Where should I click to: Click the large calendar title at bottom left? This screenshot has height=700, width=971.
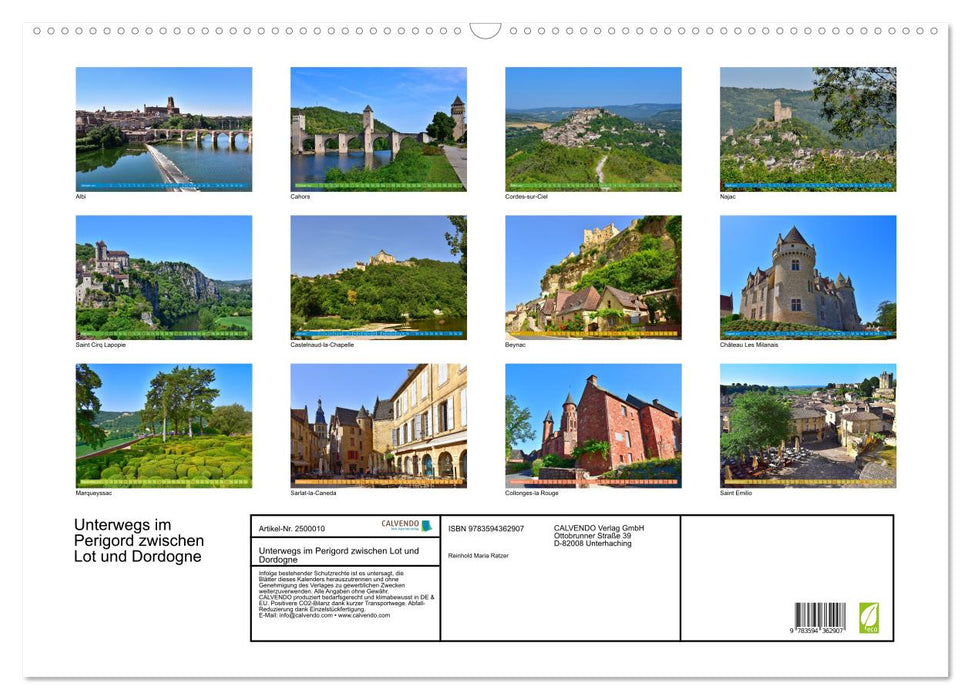point(139,540)
